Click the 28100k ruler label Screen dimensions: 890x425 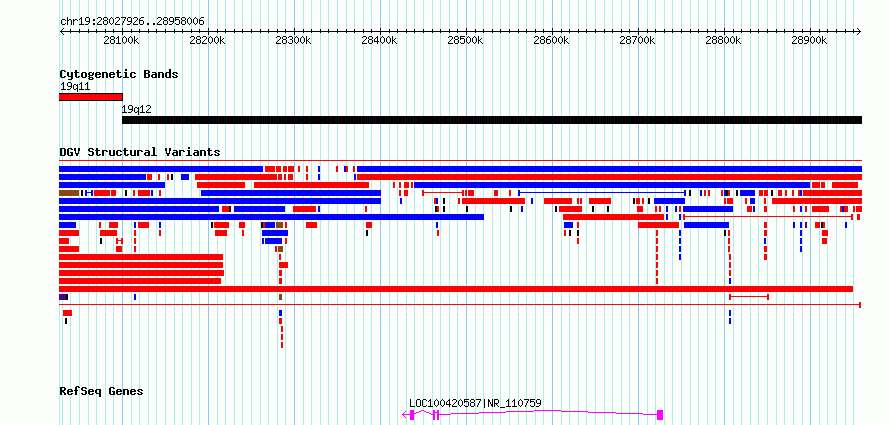121,41
